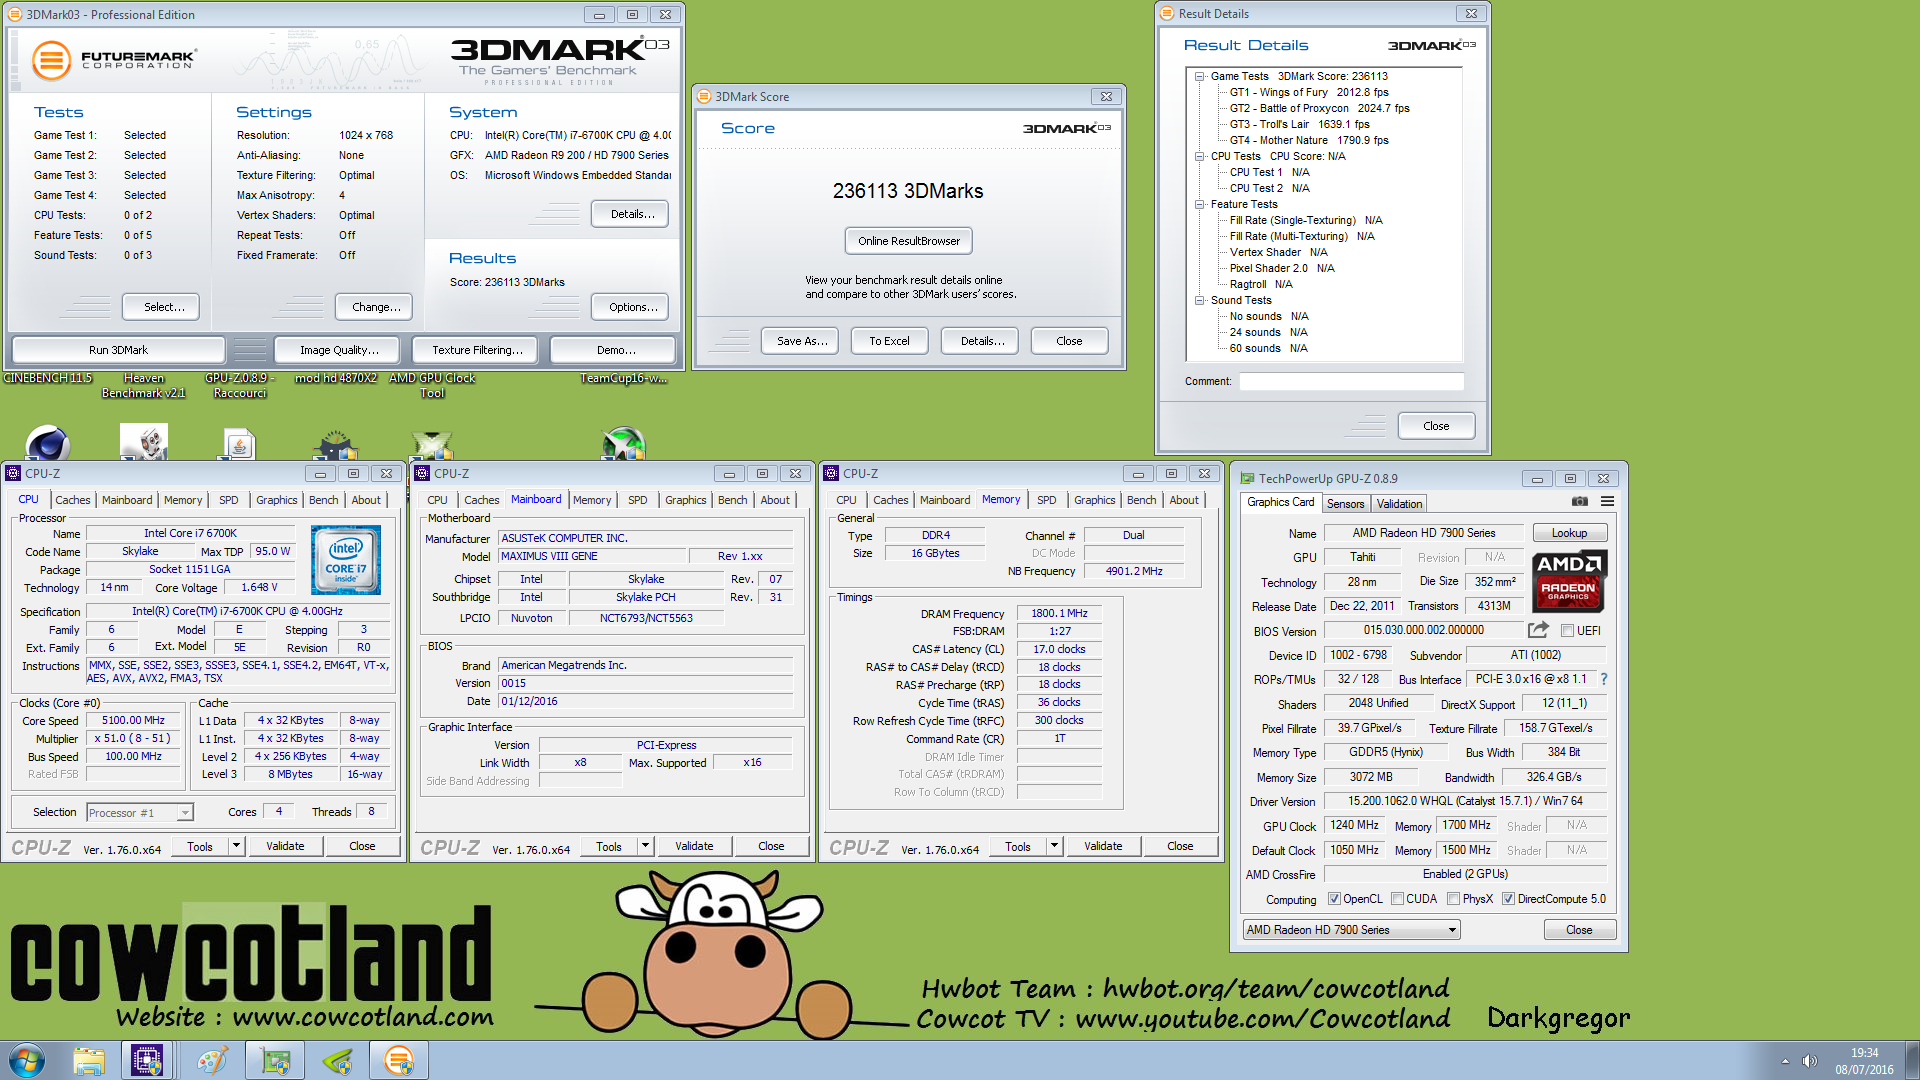
Task: Open Tools dropdown arrow in Mainboard CPU-Z window
Action: 646,846
